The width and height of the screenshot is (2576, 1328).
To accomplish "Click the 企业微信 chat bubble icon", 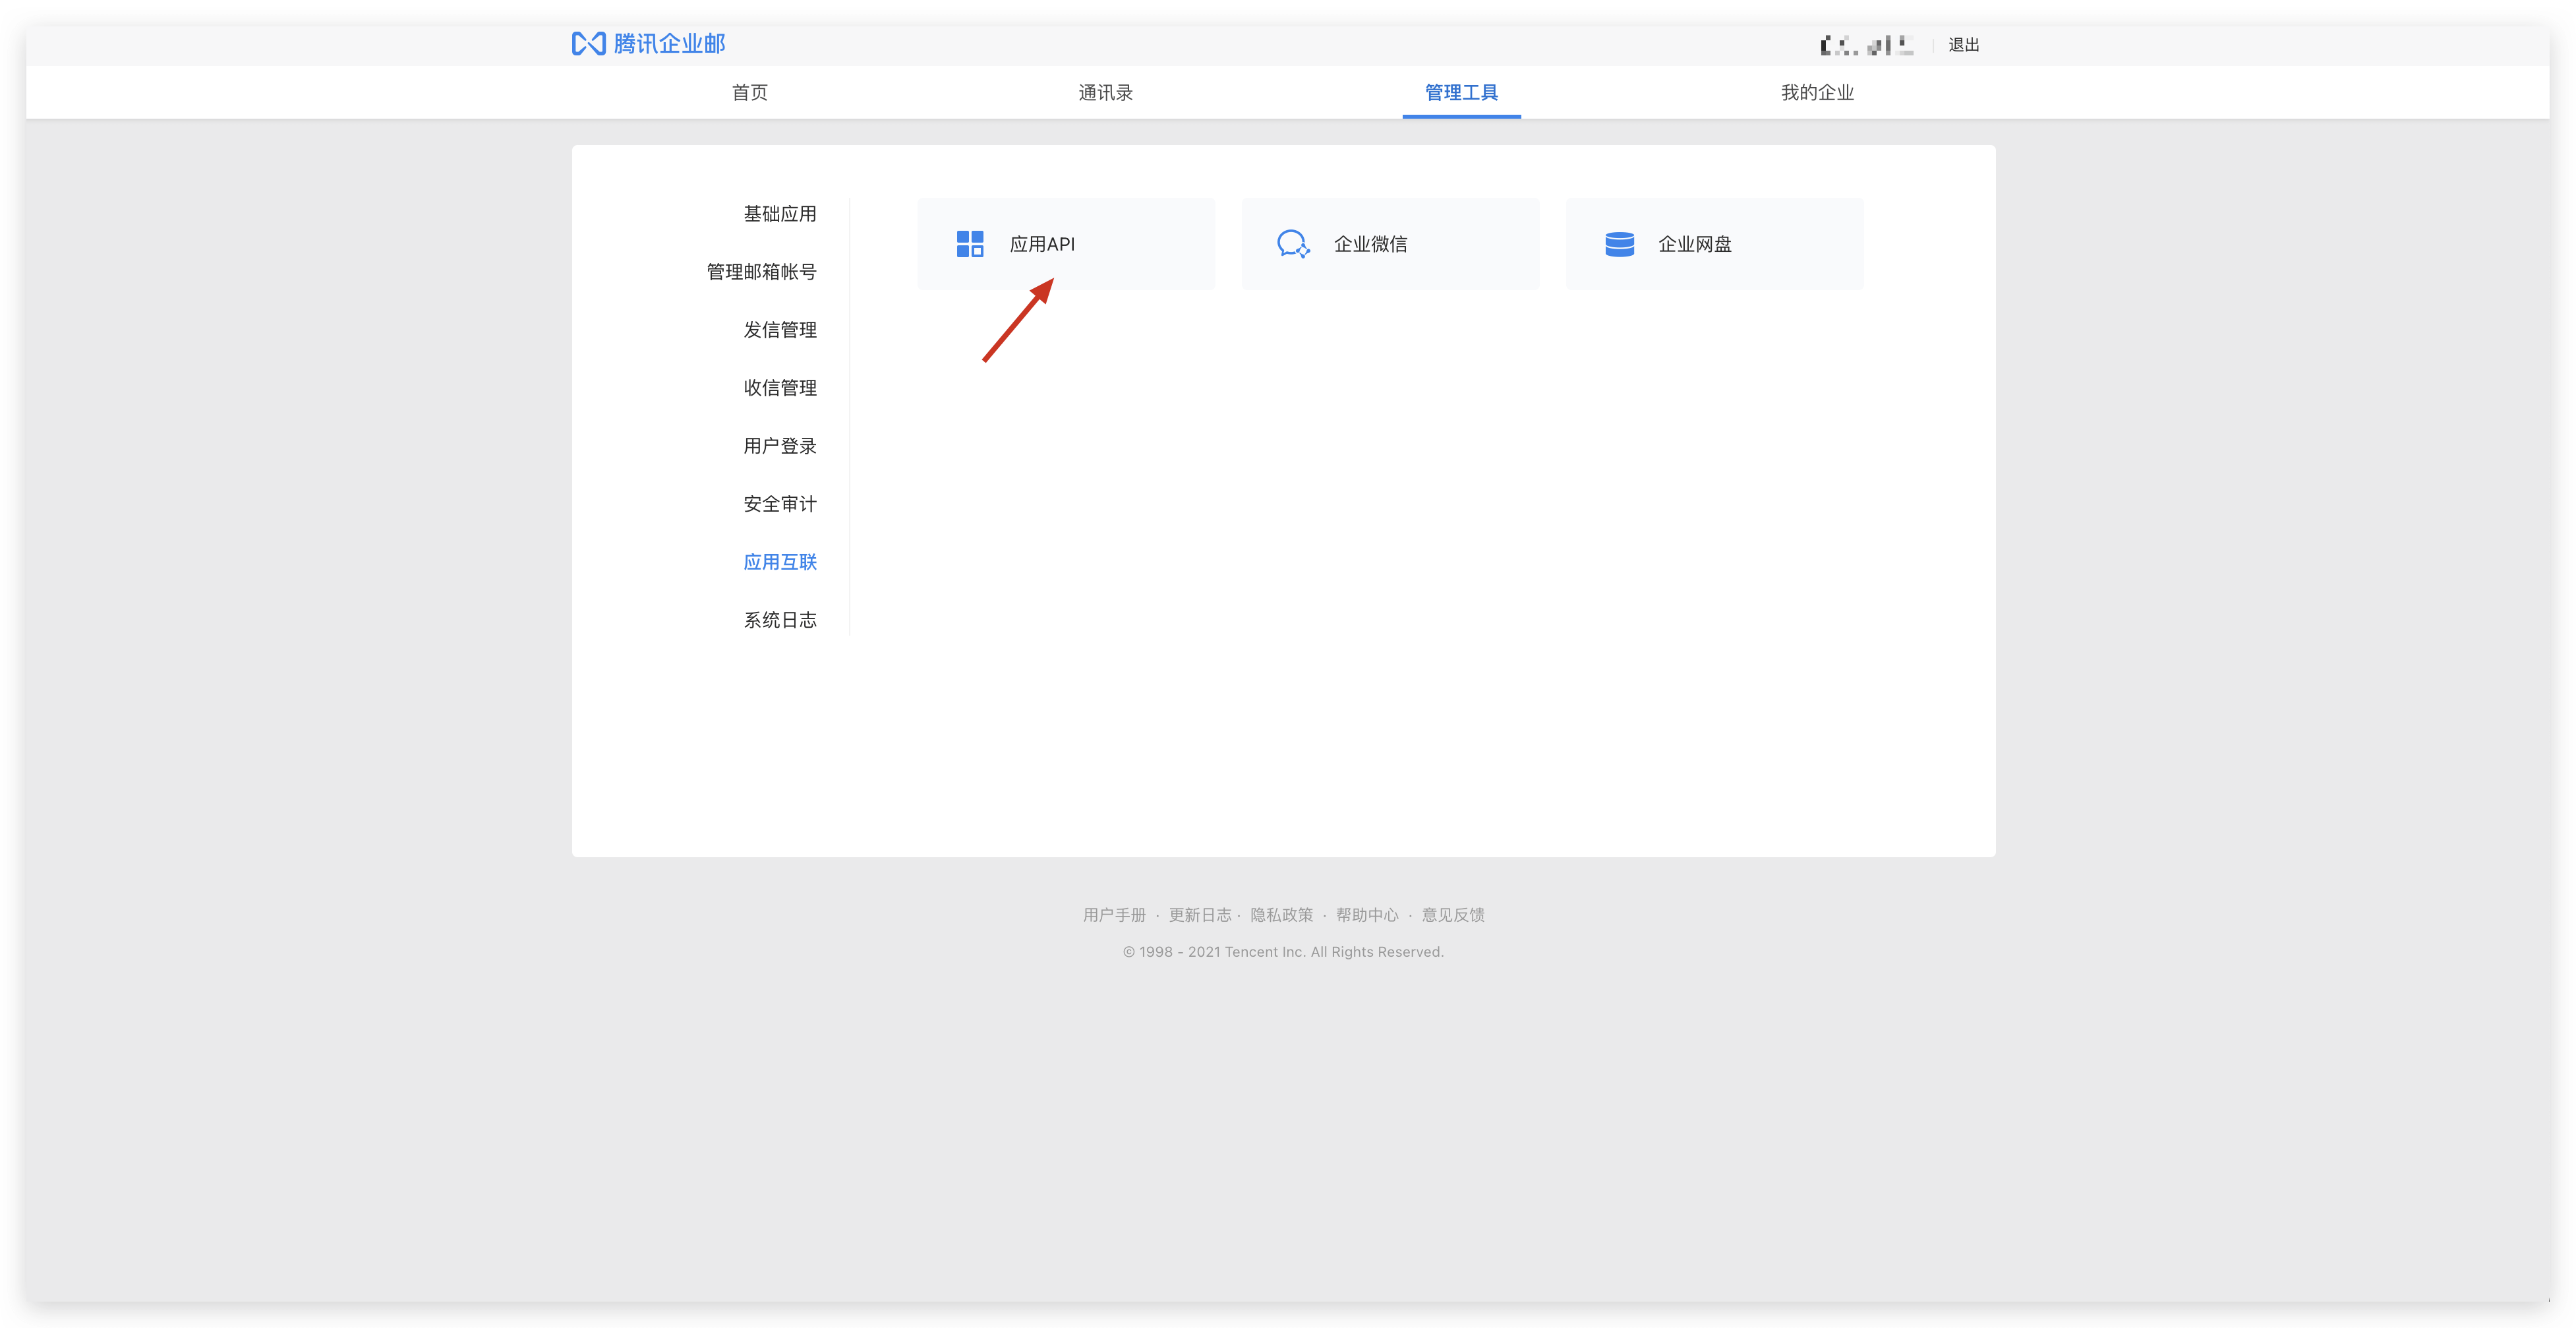I will click(x=1293, y=244).
